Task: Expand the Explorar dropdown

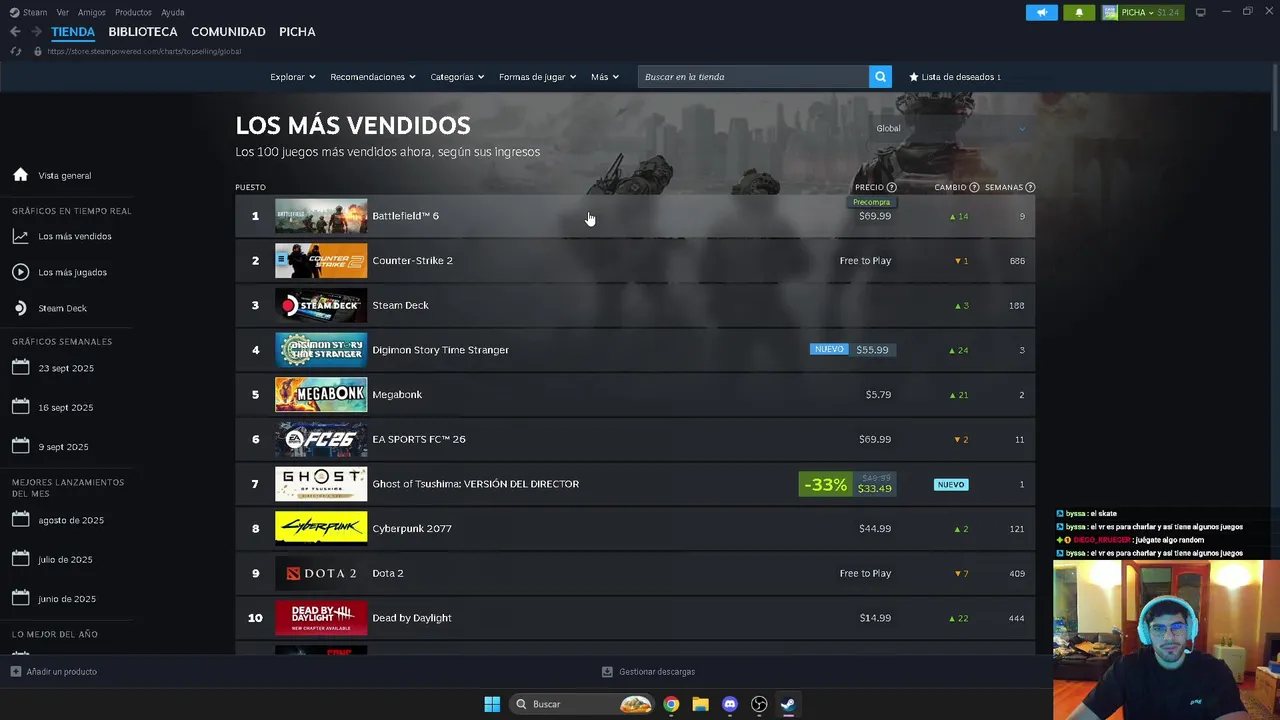Action: [x=293, y=77]
